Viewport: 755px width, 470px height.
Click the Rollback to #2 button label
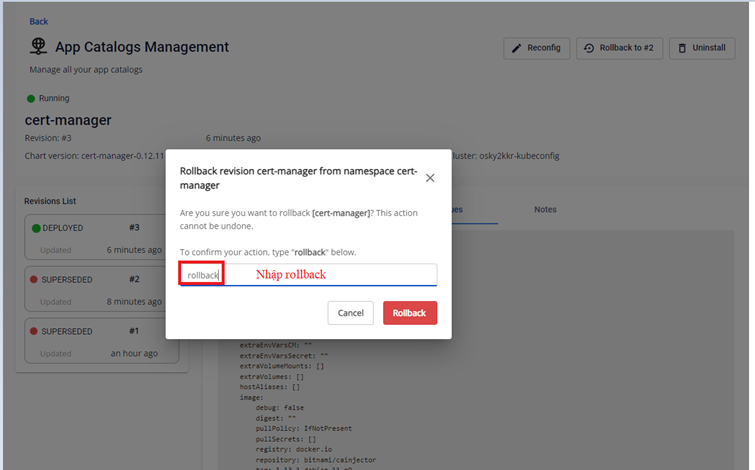coord(626,48)
